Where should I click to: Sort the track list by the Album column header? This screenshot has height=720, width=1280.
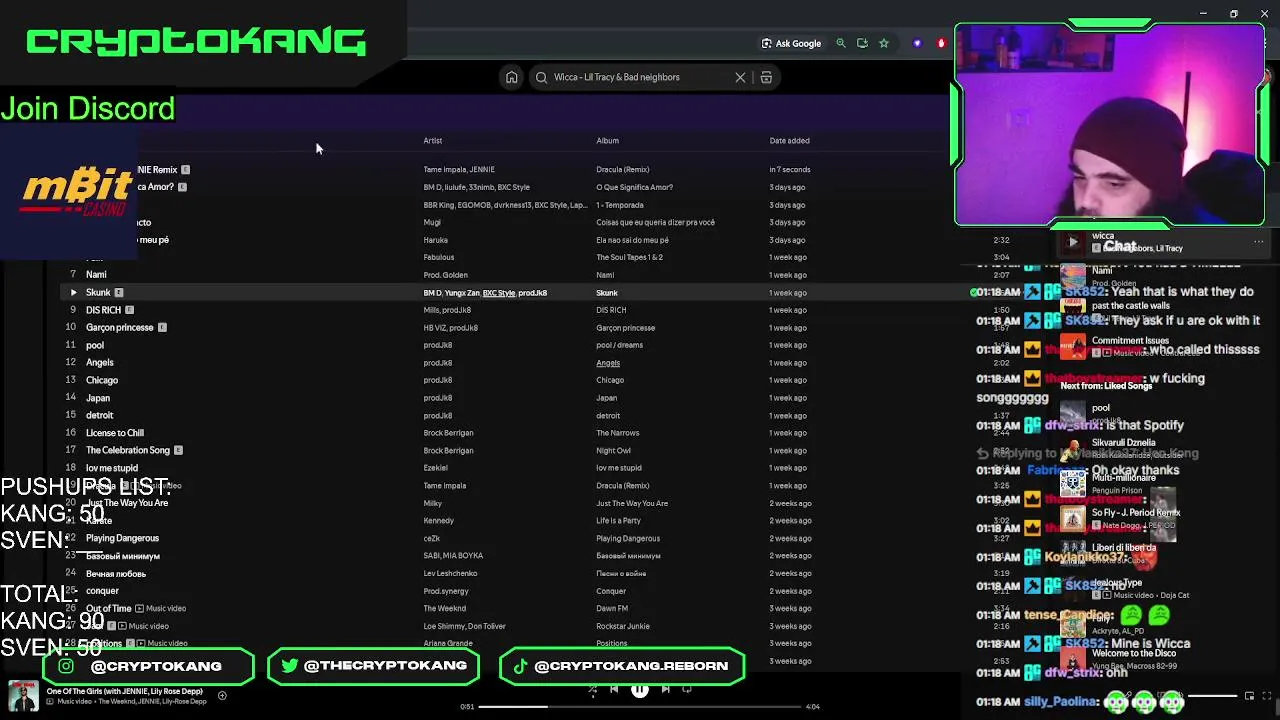(607, 141)
